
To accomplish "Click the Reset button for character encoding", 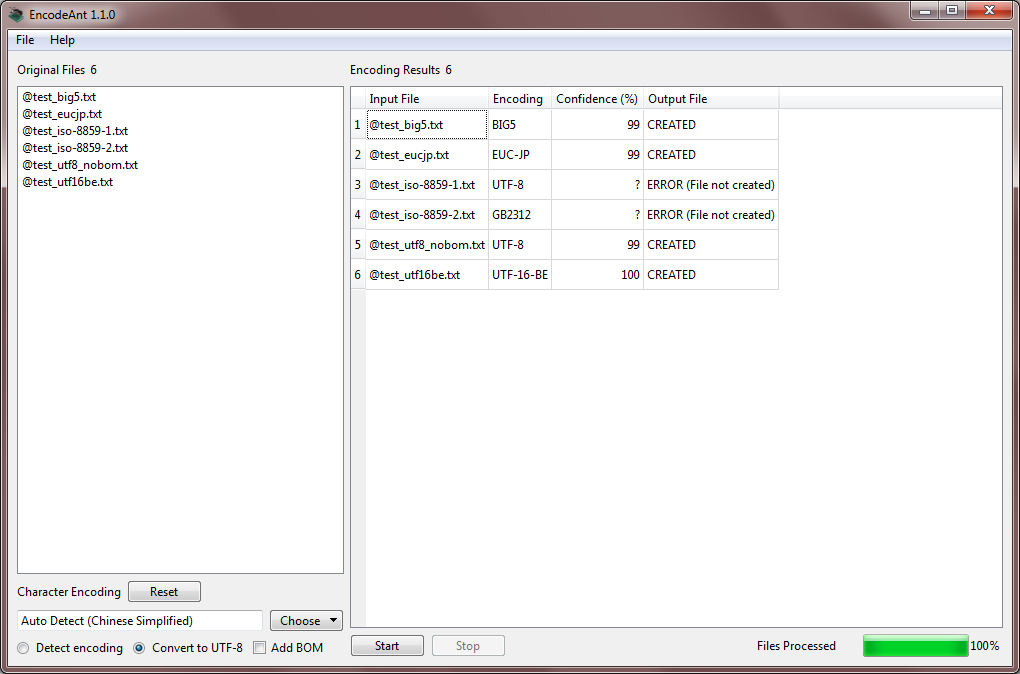I will (164, 592).
